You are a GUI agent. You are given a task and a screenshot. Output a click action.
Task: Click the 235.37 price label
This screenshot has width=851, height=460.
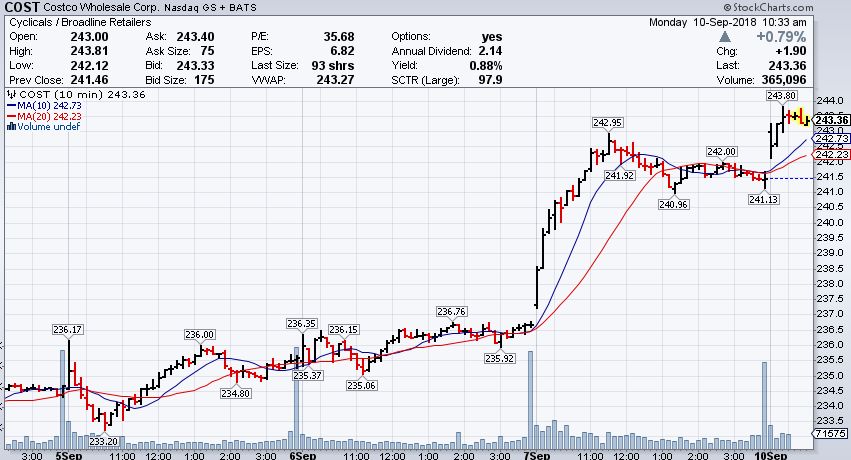[307, 375]
